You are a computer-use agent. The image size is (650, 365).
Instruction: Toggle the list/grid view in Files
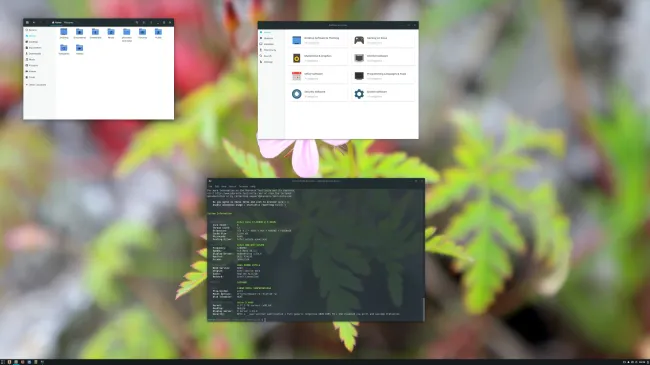tap(144, 22)
